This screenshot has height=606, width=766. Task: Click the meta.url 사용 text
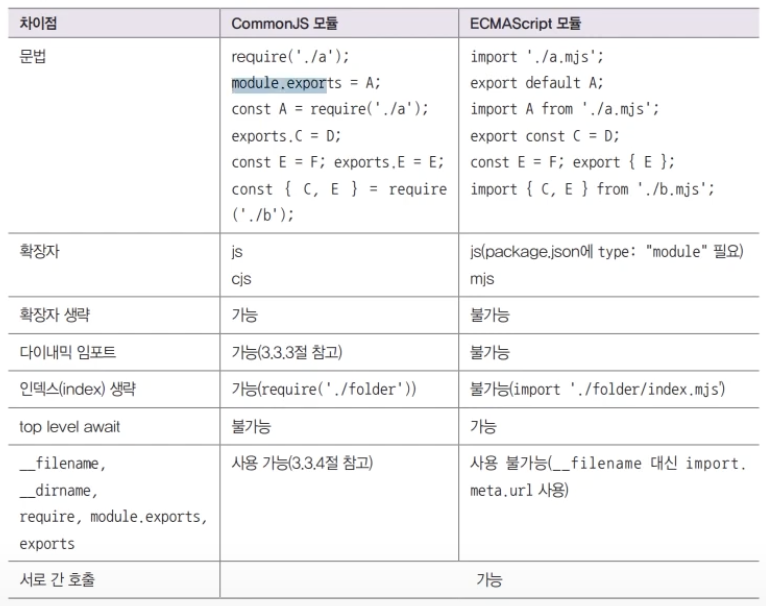(519, 490)
